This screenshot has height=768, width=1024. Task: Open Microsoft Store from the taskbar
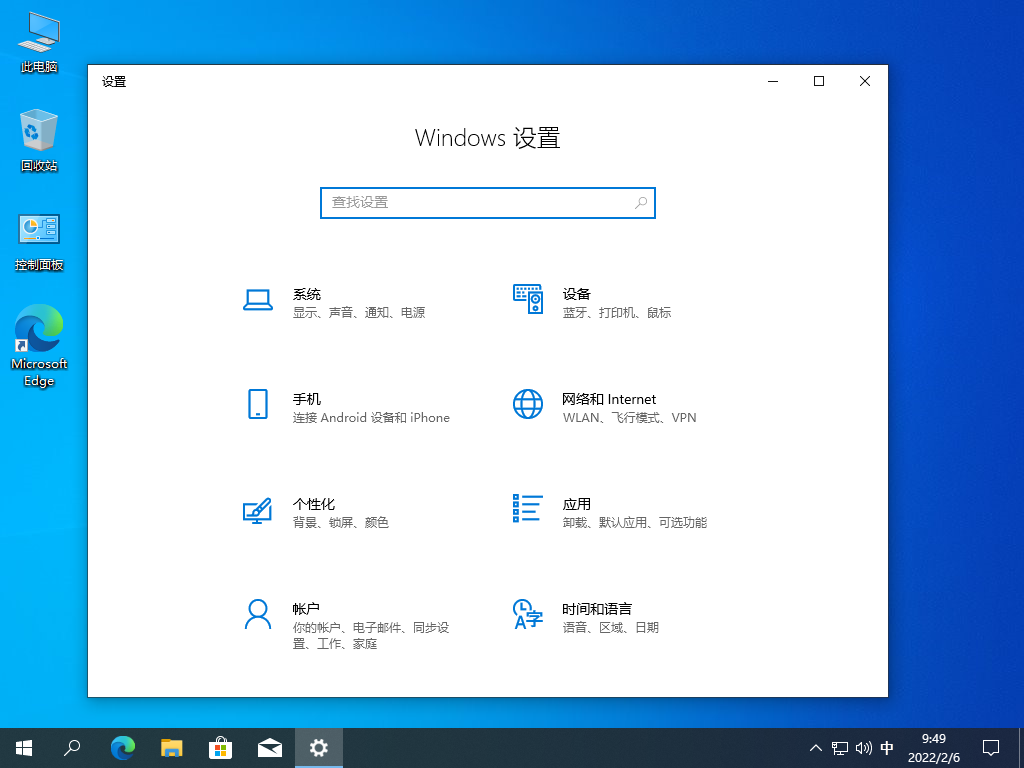click(x=220, y=747)
